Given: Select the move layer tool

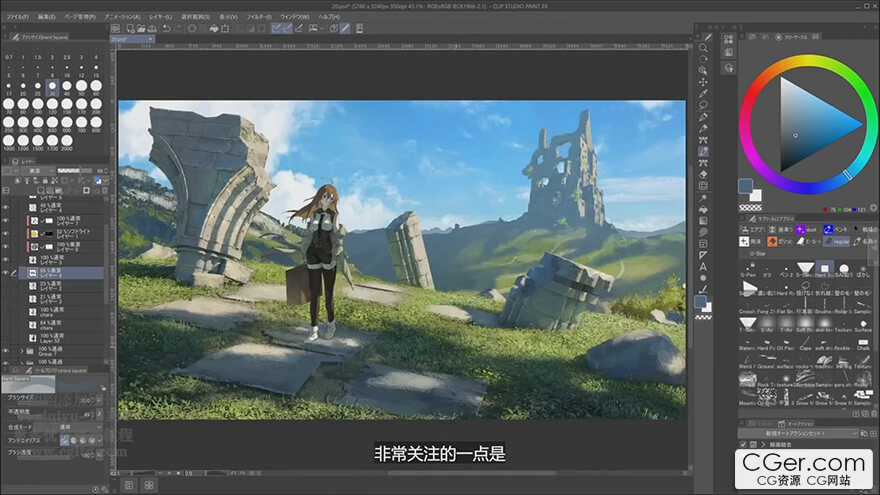Looking at the screenshot, I should click(x=704, y=82).
